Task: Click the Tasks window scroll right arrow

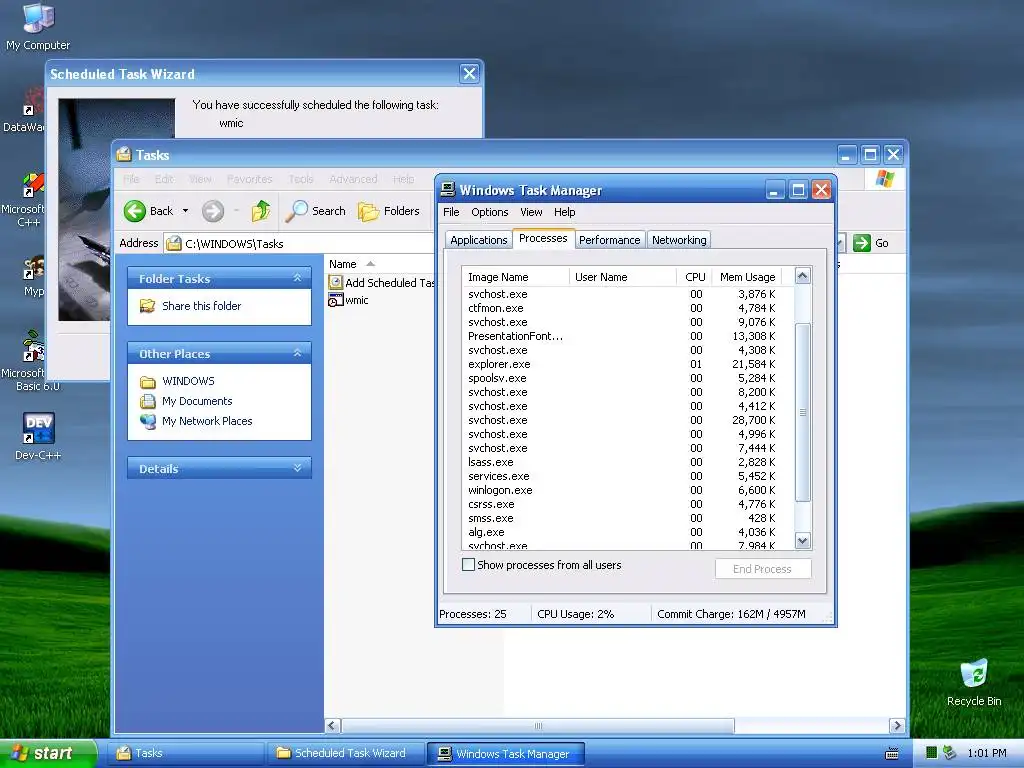Action: click(897, 726)
